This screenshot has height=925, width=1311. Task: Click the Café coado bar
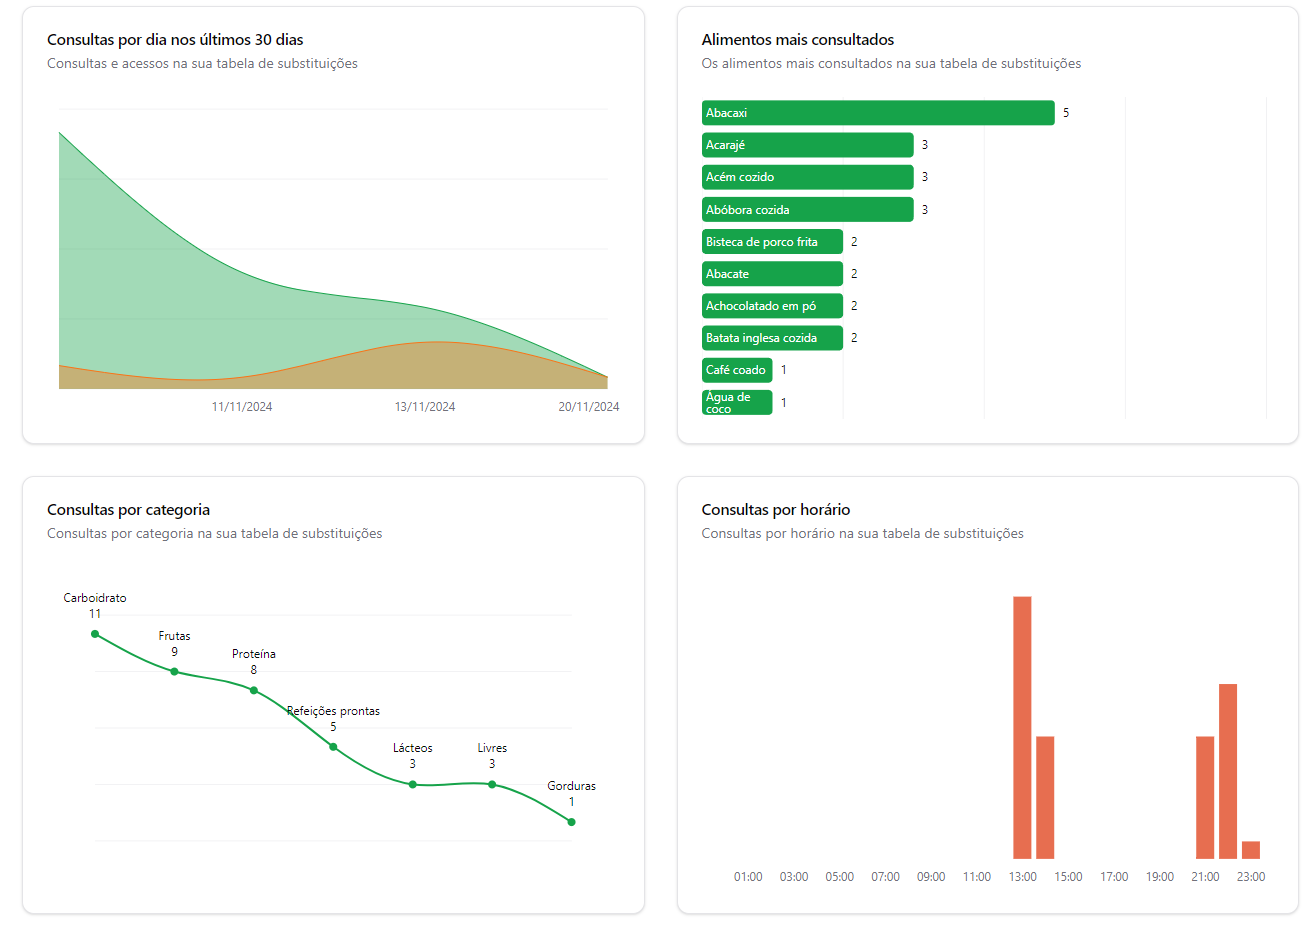coord(737,370)
